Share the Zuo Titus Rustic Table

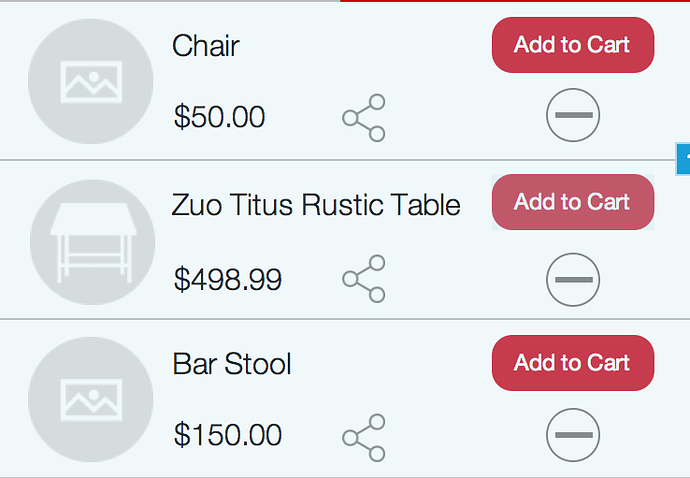[x=364, y=279]
